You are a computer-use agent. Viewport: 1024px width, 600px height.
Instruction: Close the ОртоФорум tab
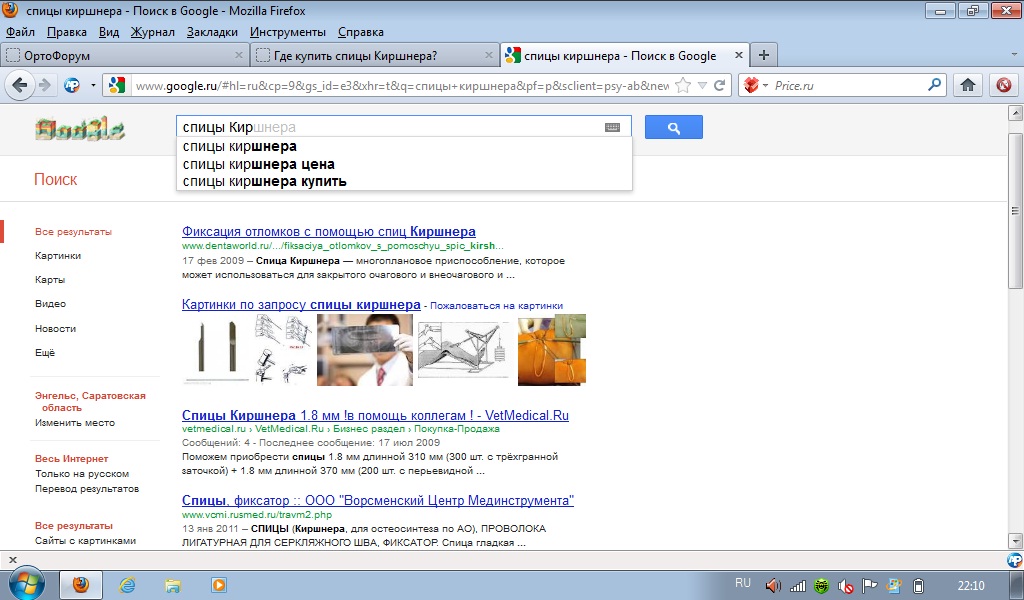(x=238, y=55)
